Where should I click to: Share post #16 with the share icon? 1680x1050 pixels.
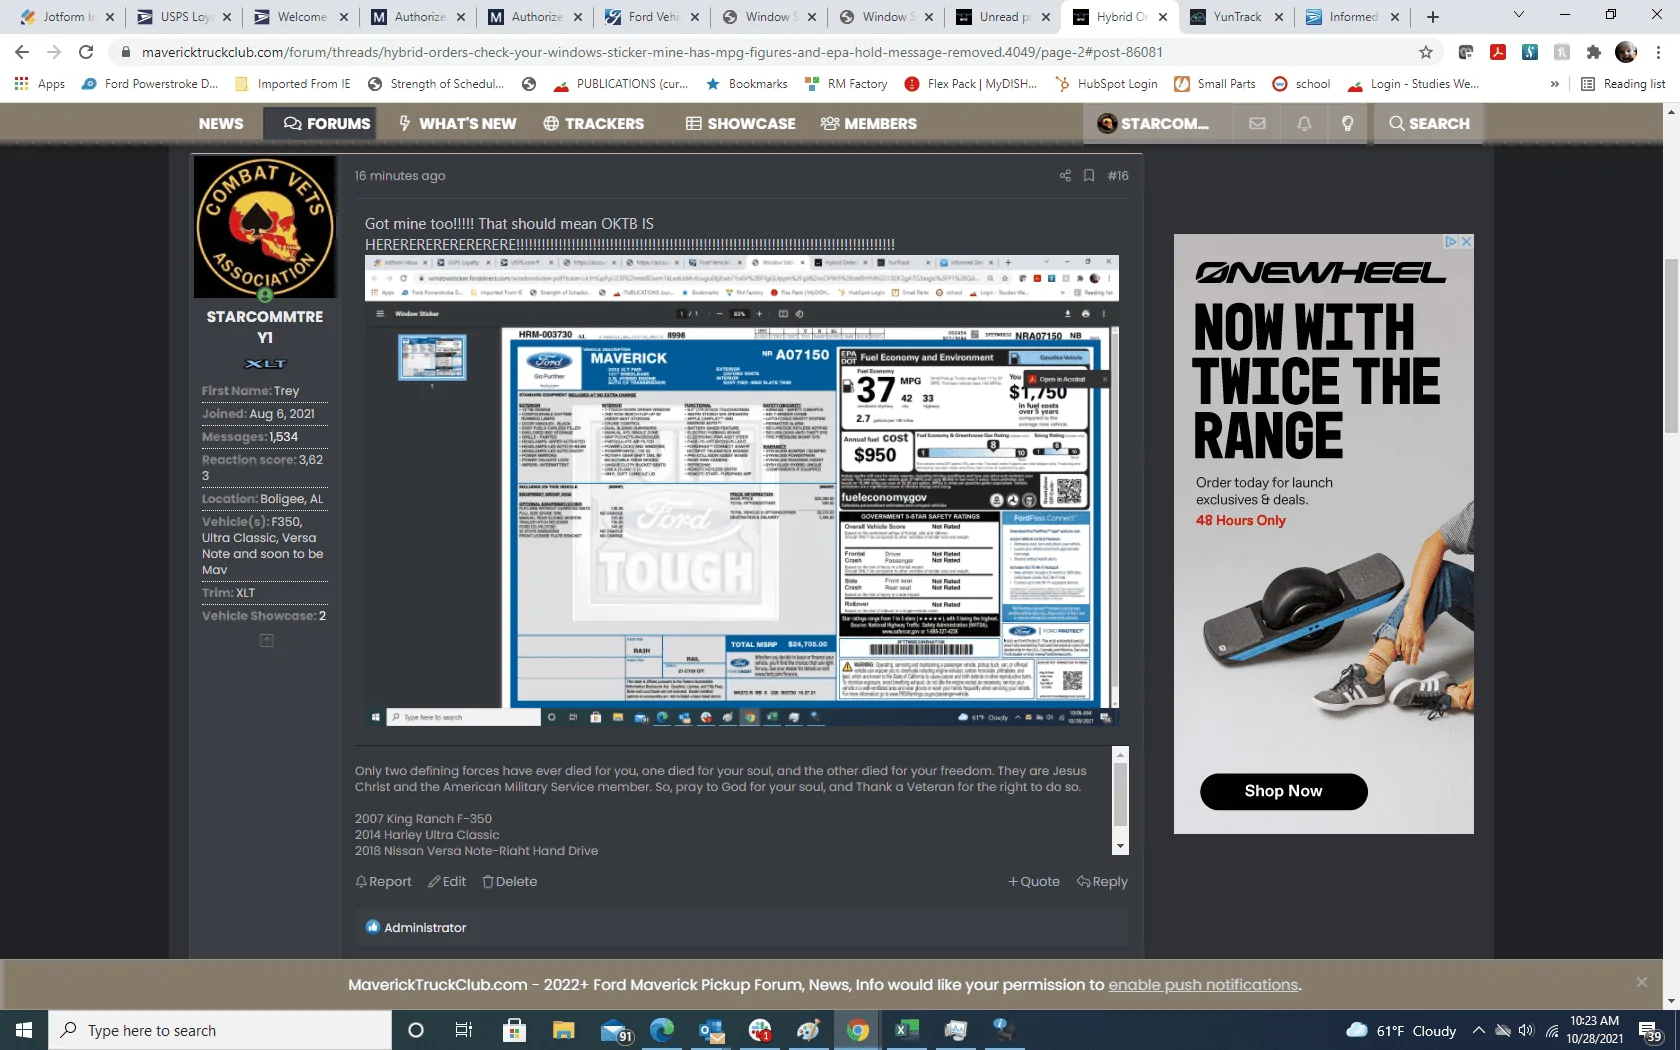pyautogui.click(x=1065, y=176)
